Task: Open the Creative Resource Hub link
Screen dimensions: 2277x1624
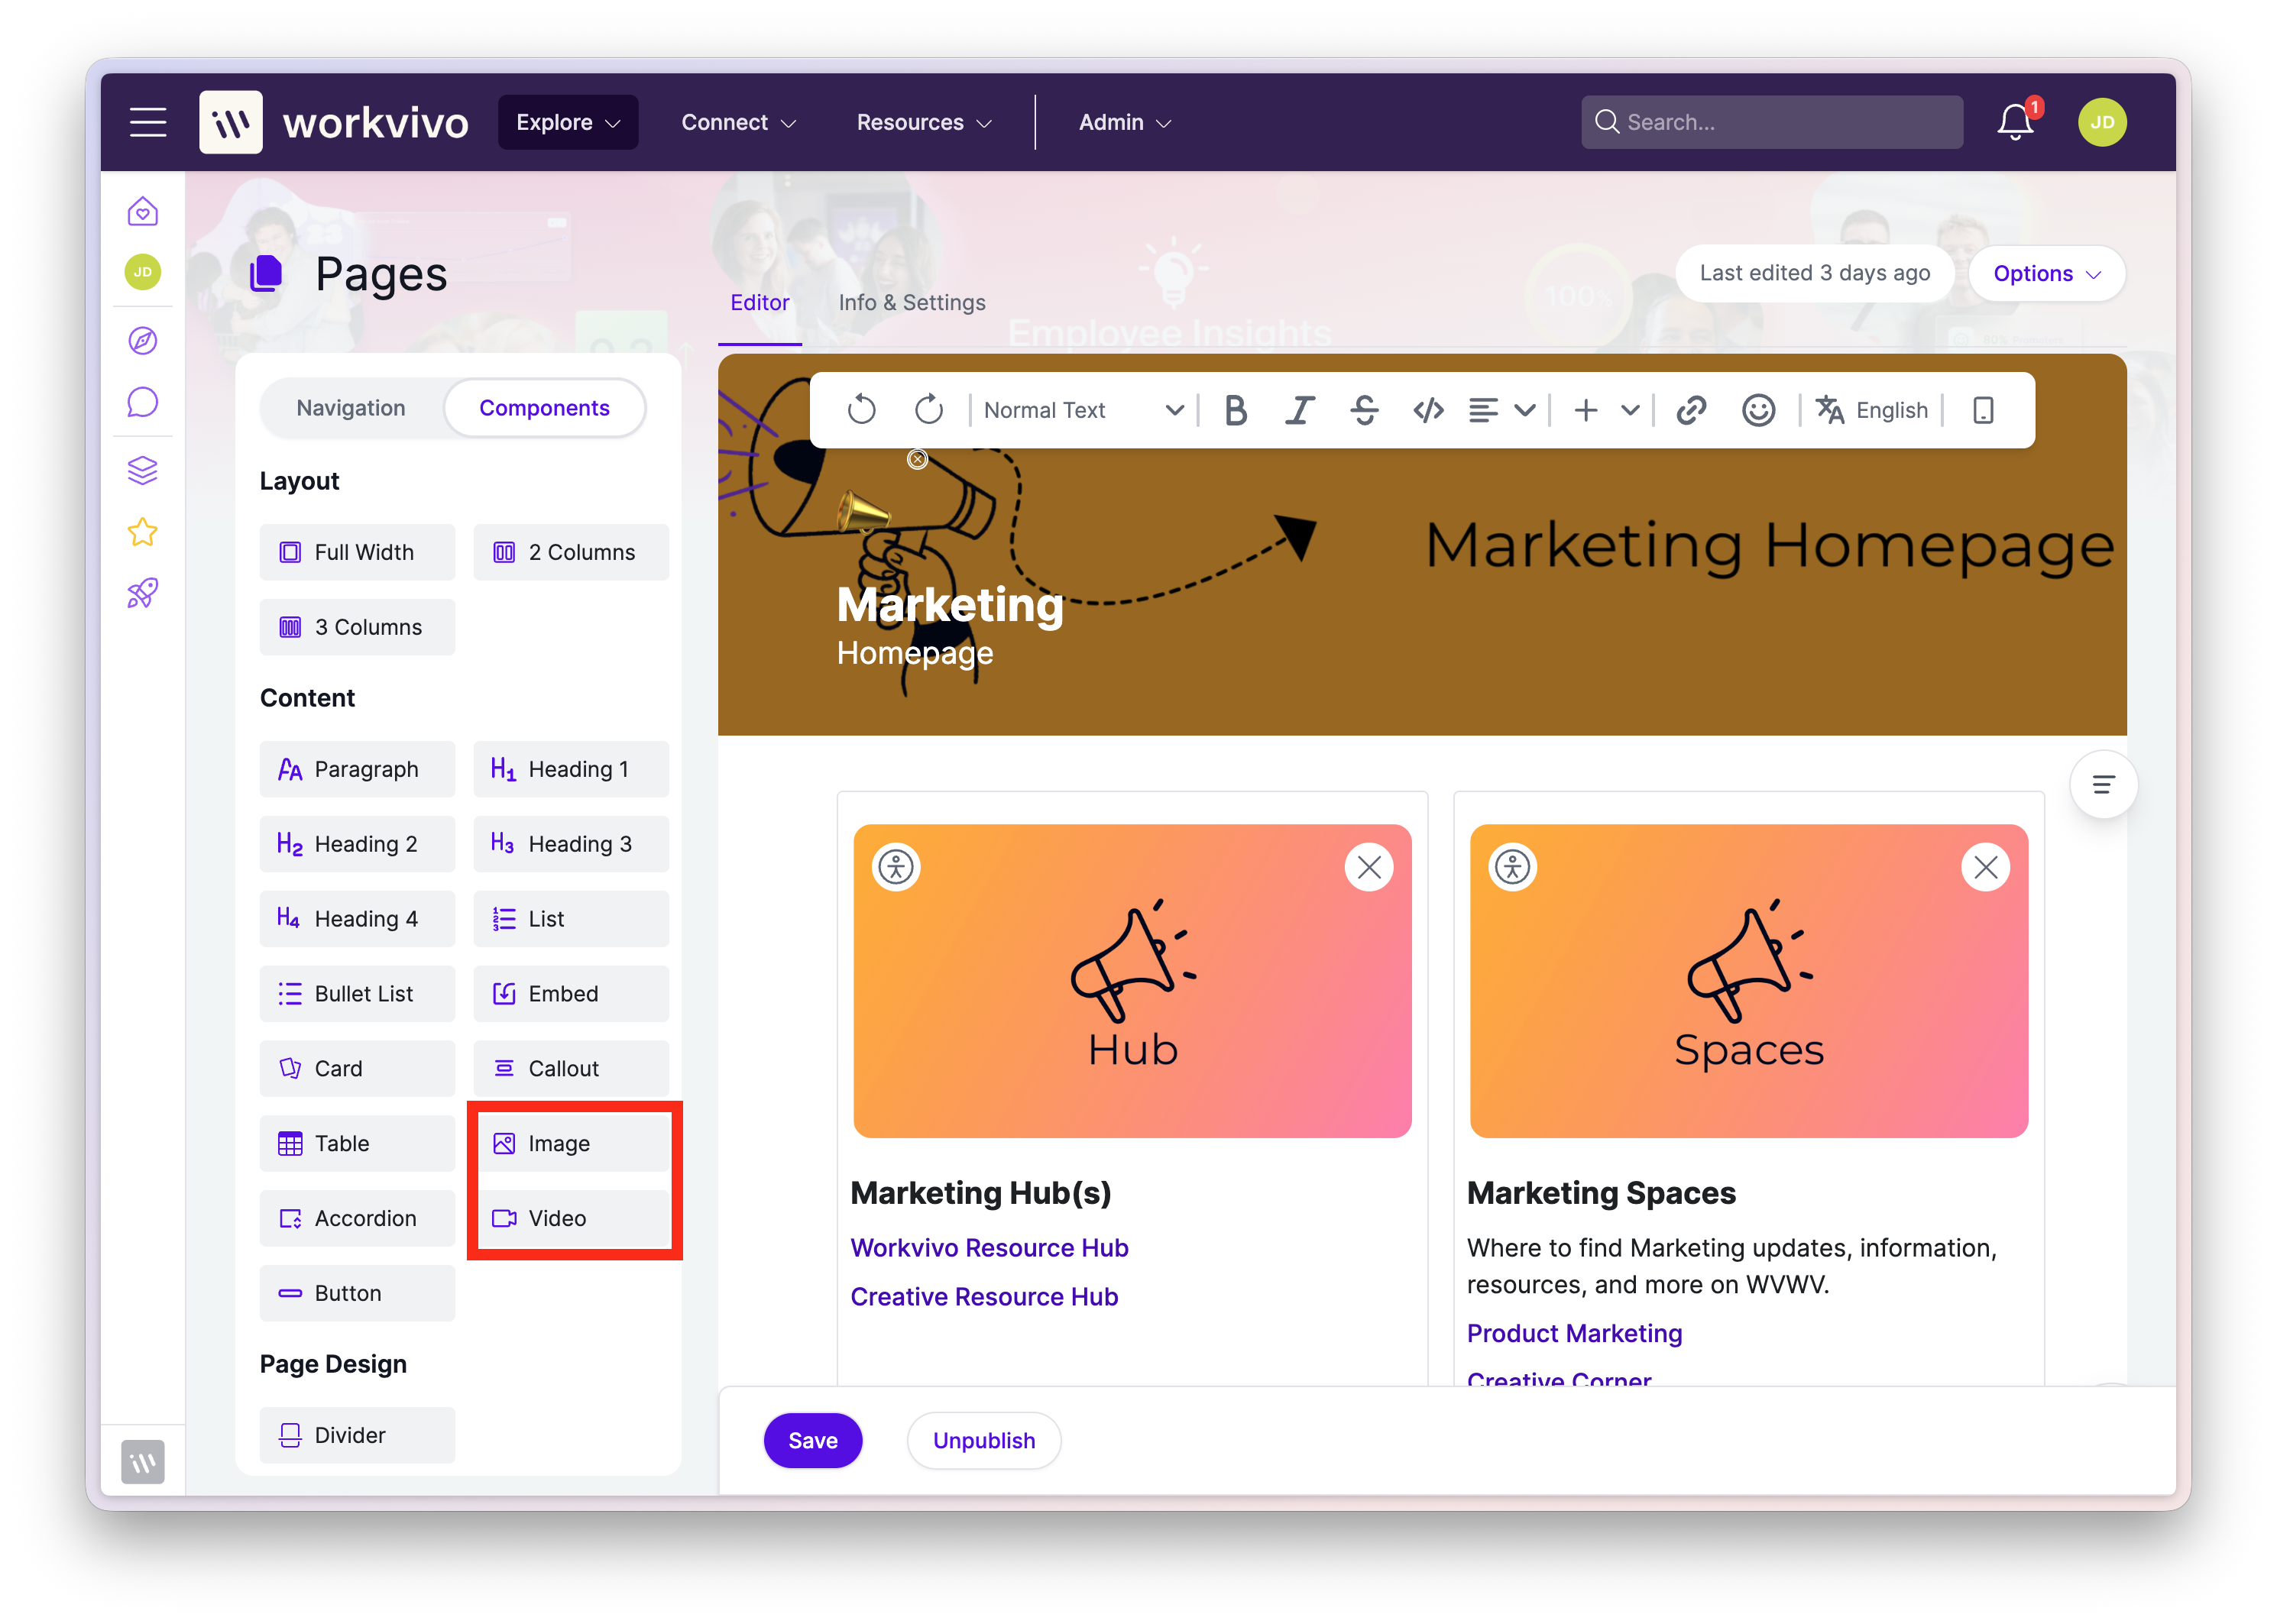Action: (x=984, y=1297)
